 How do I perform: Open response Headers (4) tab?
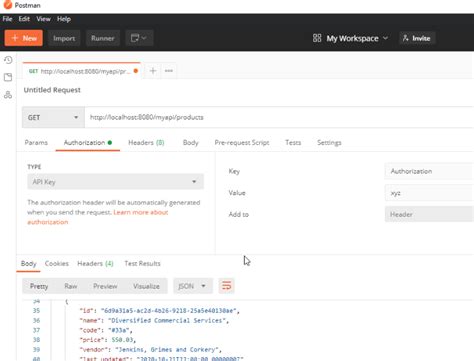(95, 264)
